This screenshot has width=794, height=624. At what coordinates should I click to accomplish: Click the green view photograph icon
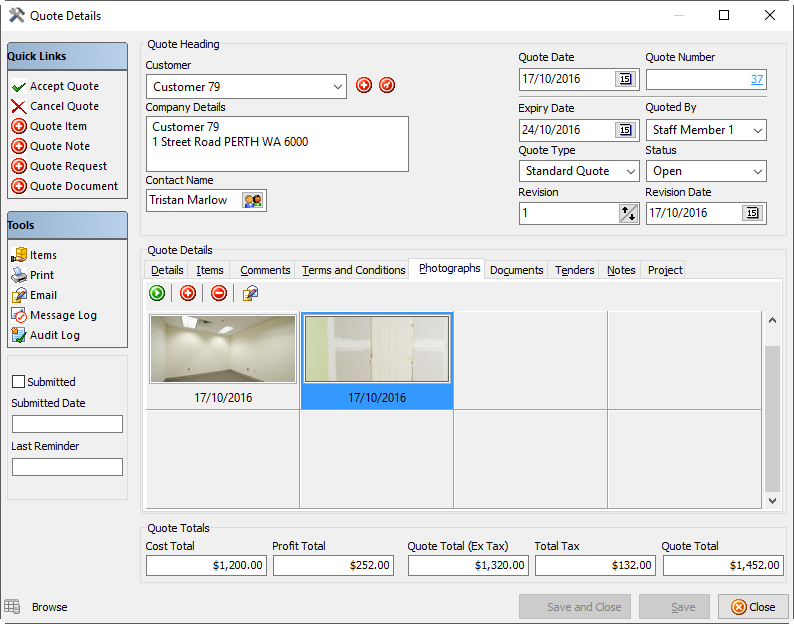point(157,293)
